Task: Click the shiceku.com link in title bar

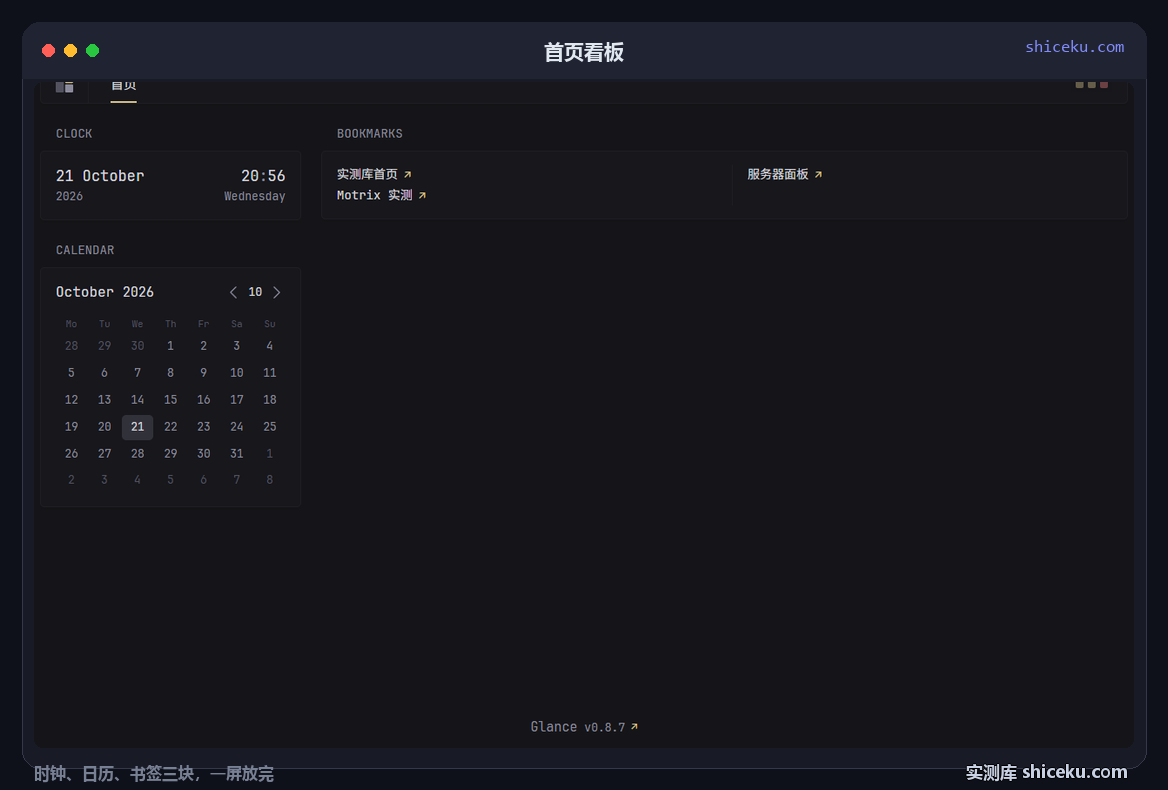Action: [1074, 47]
